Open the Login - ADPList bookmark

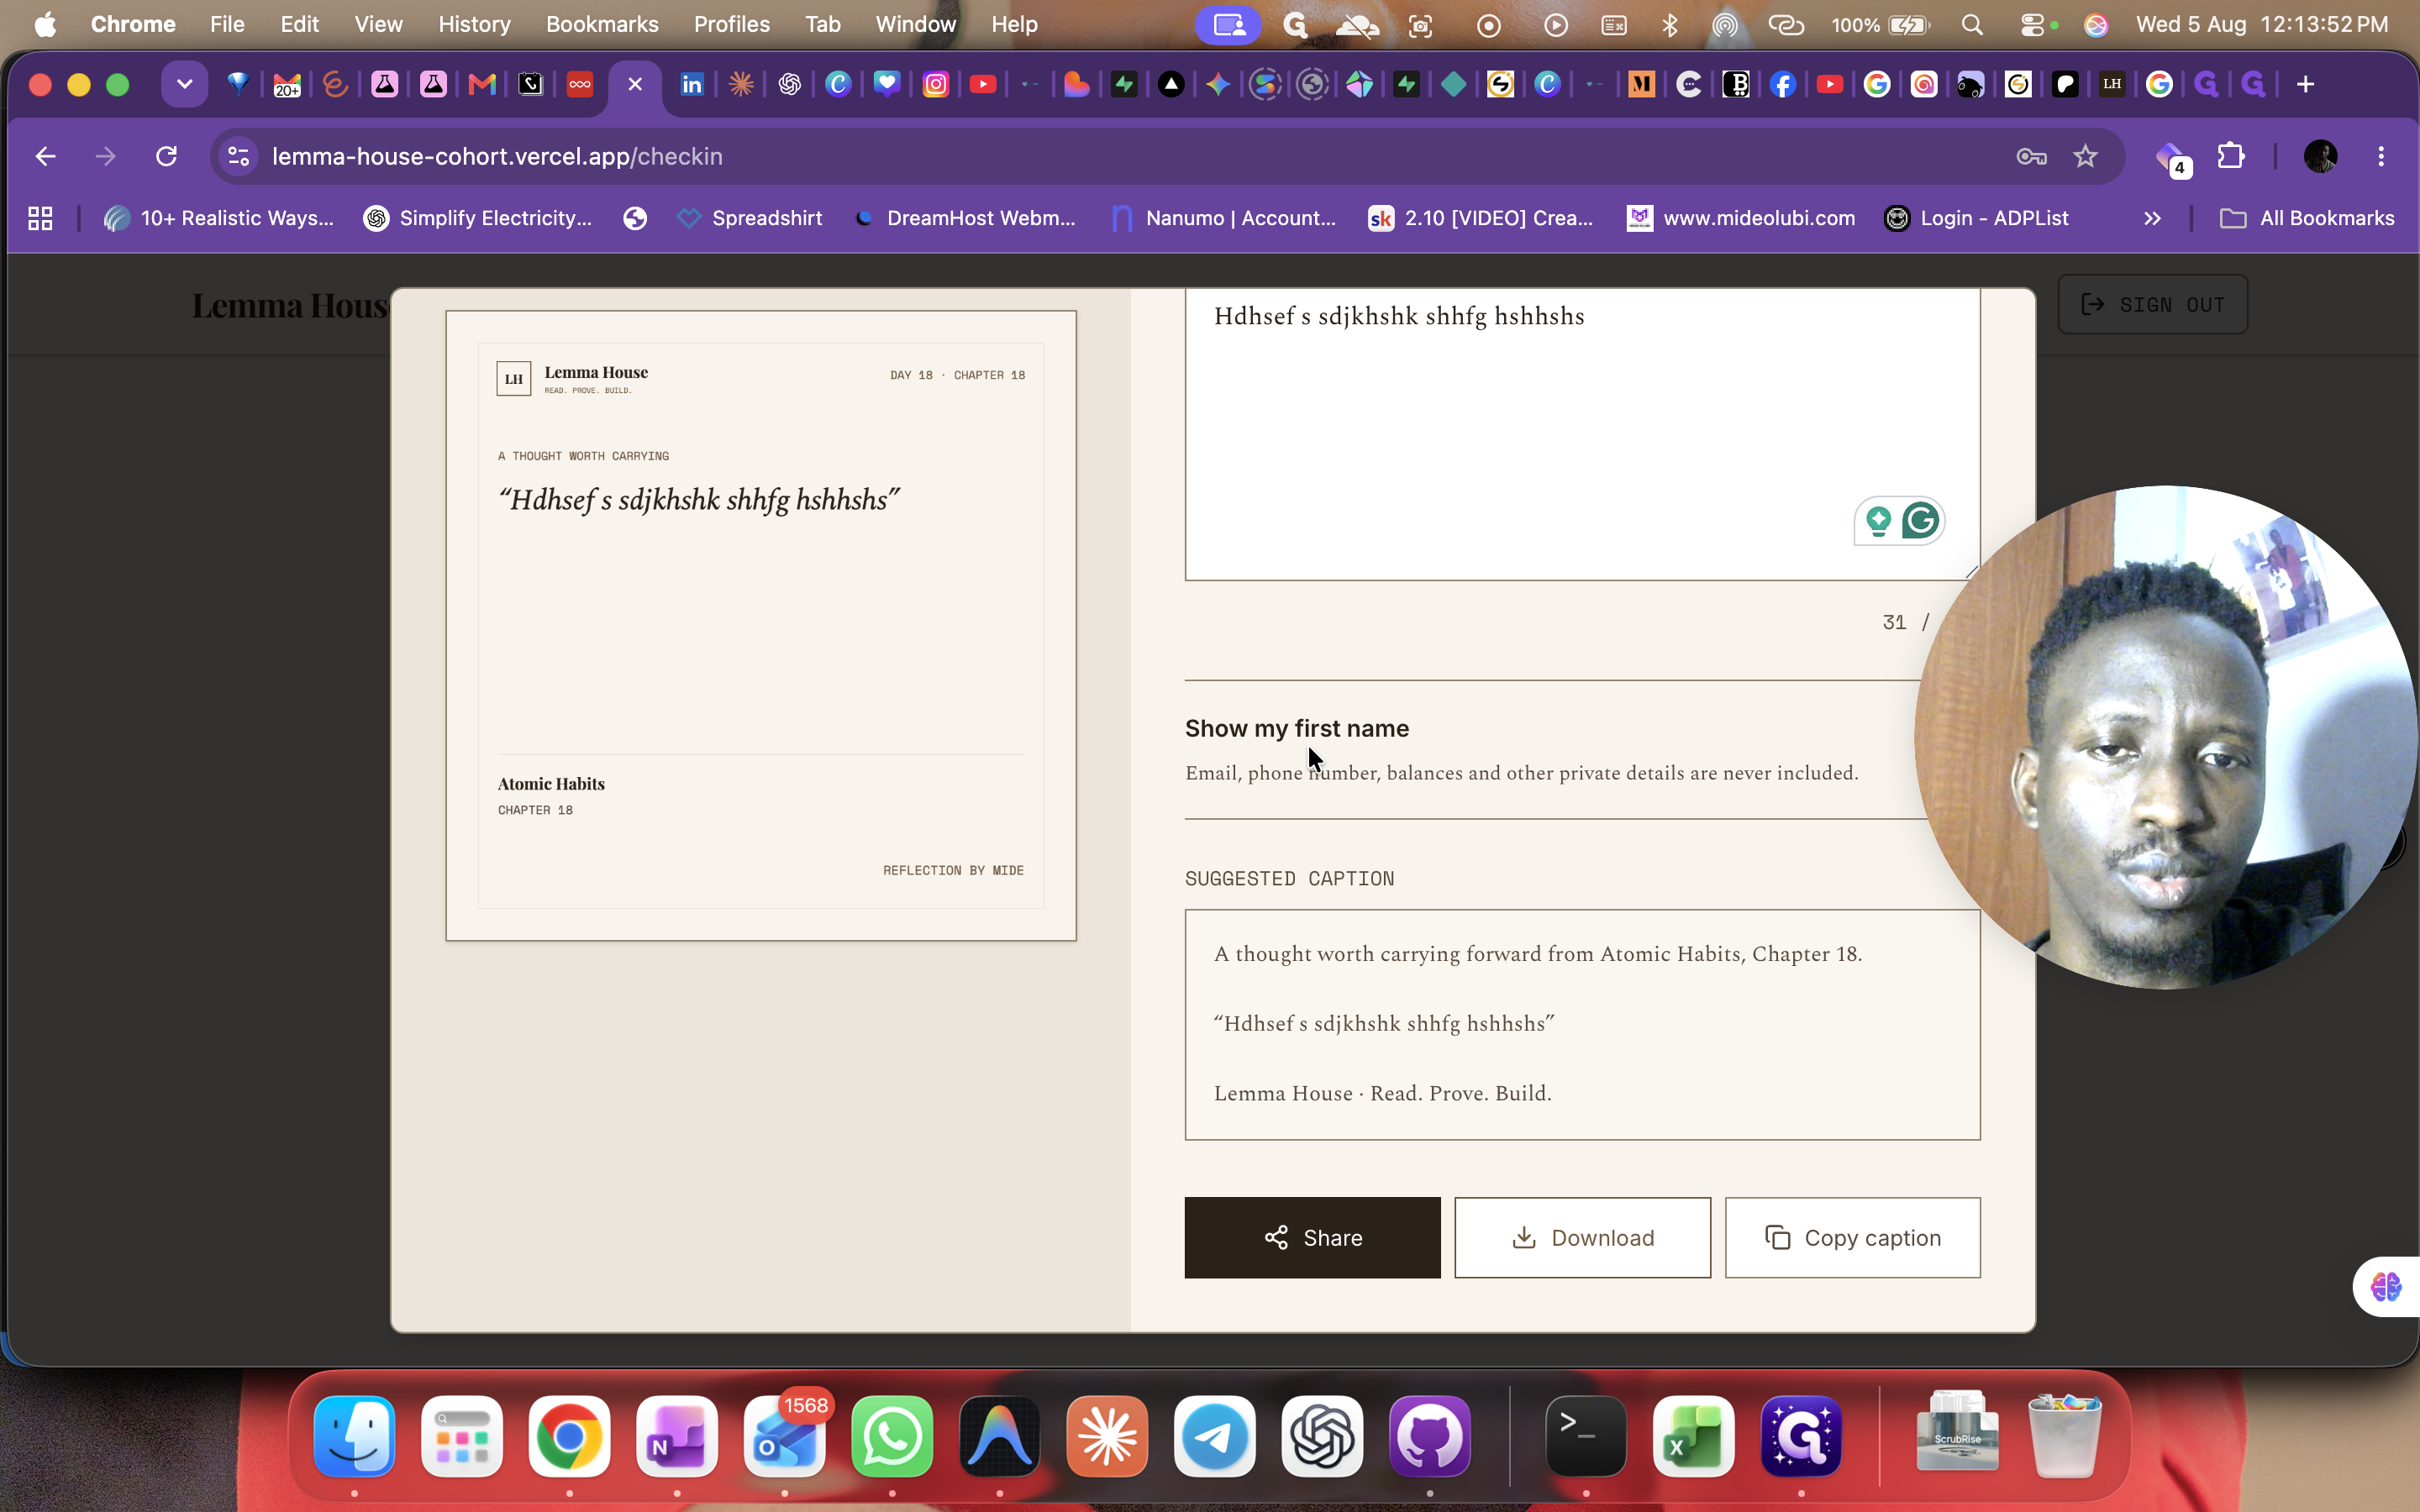click(1976, 218)
